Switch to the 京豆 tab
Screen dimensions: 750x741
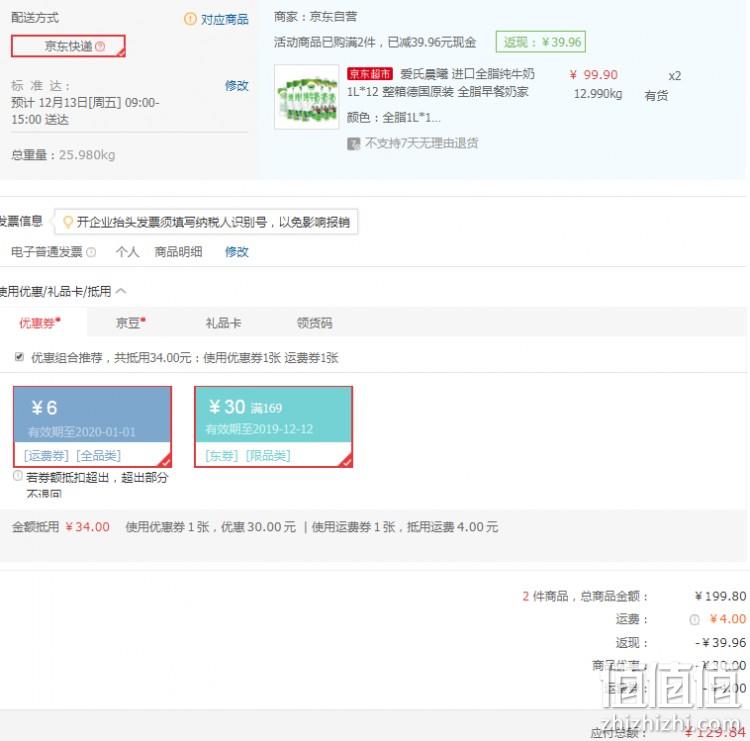(131, 323)
